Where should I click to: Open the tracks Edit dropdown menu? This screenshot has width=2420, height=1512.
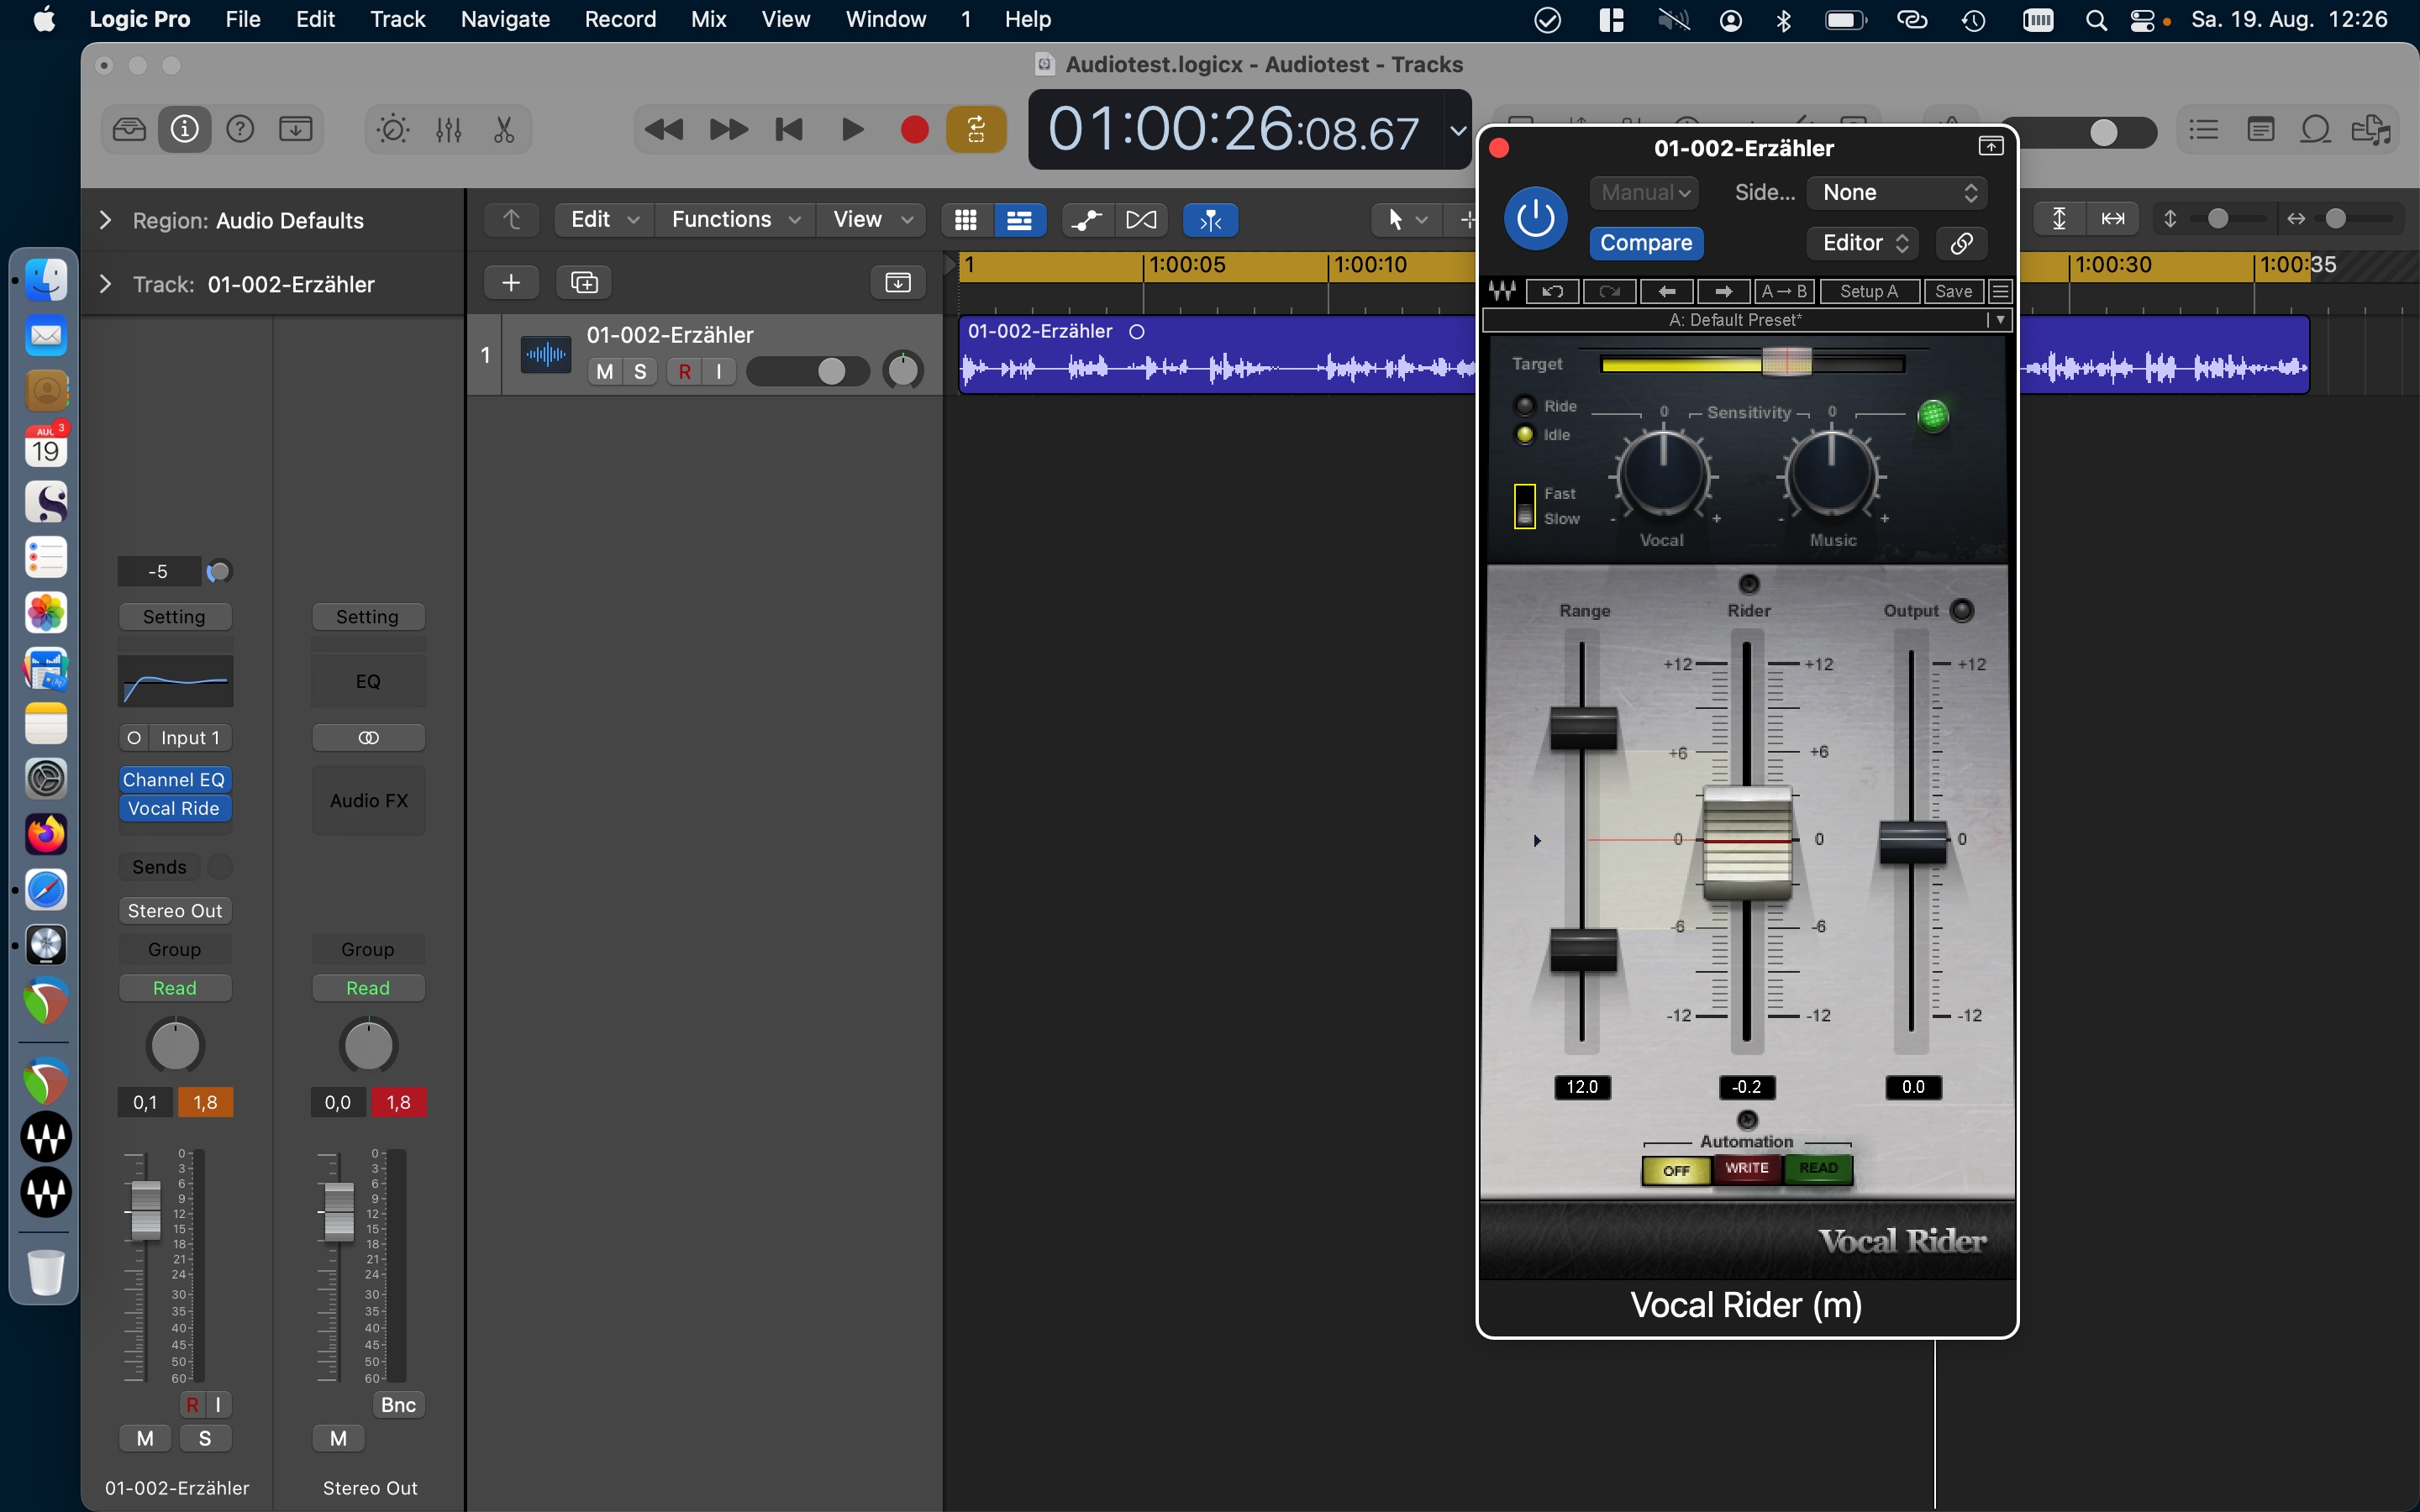(x=604, y=220)
